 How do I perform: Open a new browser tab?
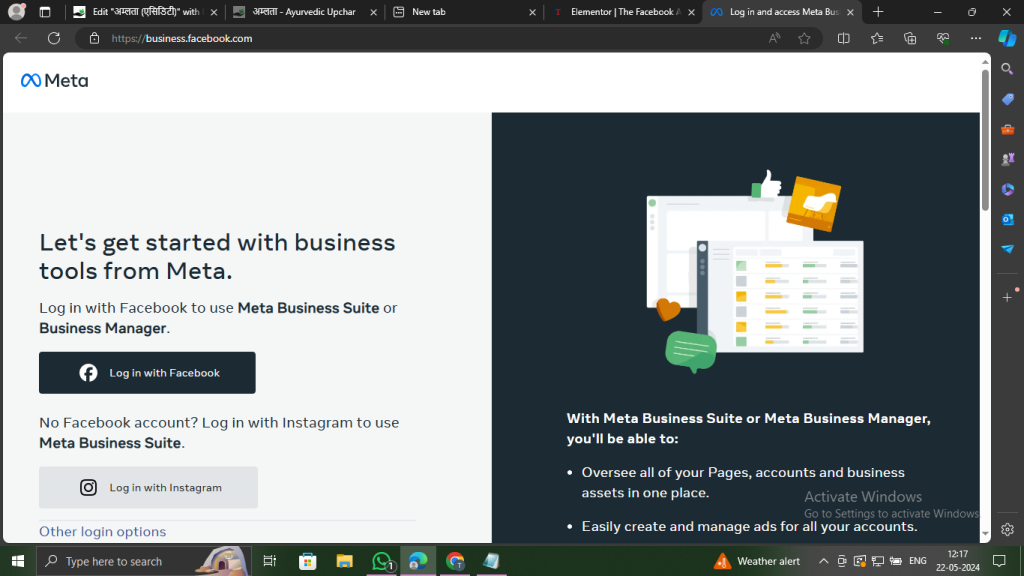click(x=878, y=12)
